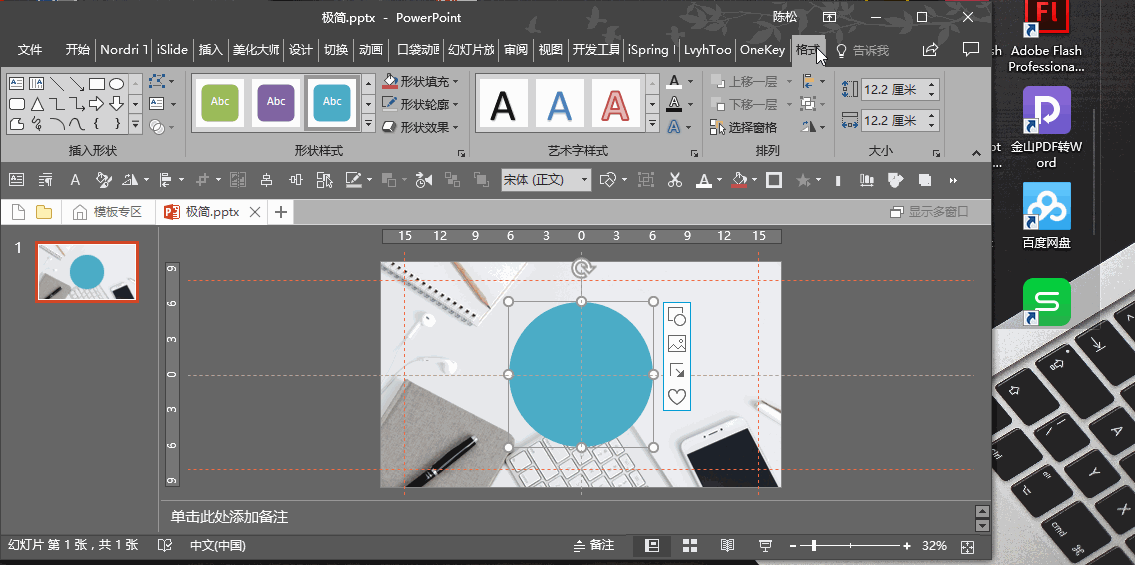Choose the triangle shape in the shapes gallery

coord(36,104)
